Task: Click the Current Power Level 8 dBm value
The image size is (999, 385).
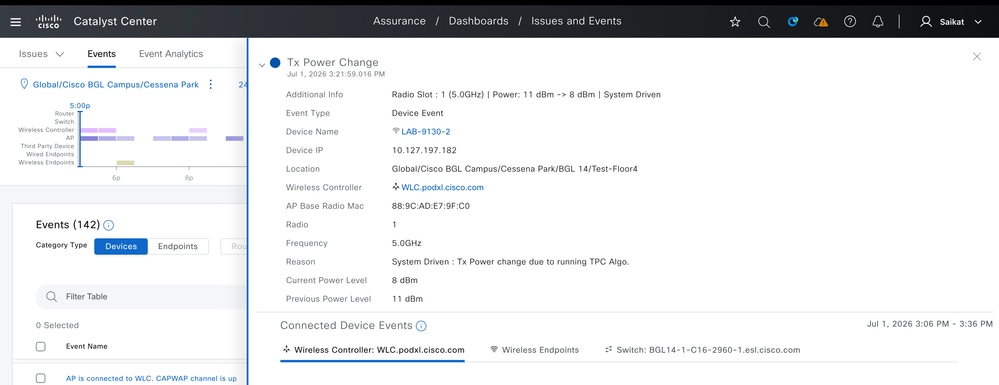Action: [405, 280]
